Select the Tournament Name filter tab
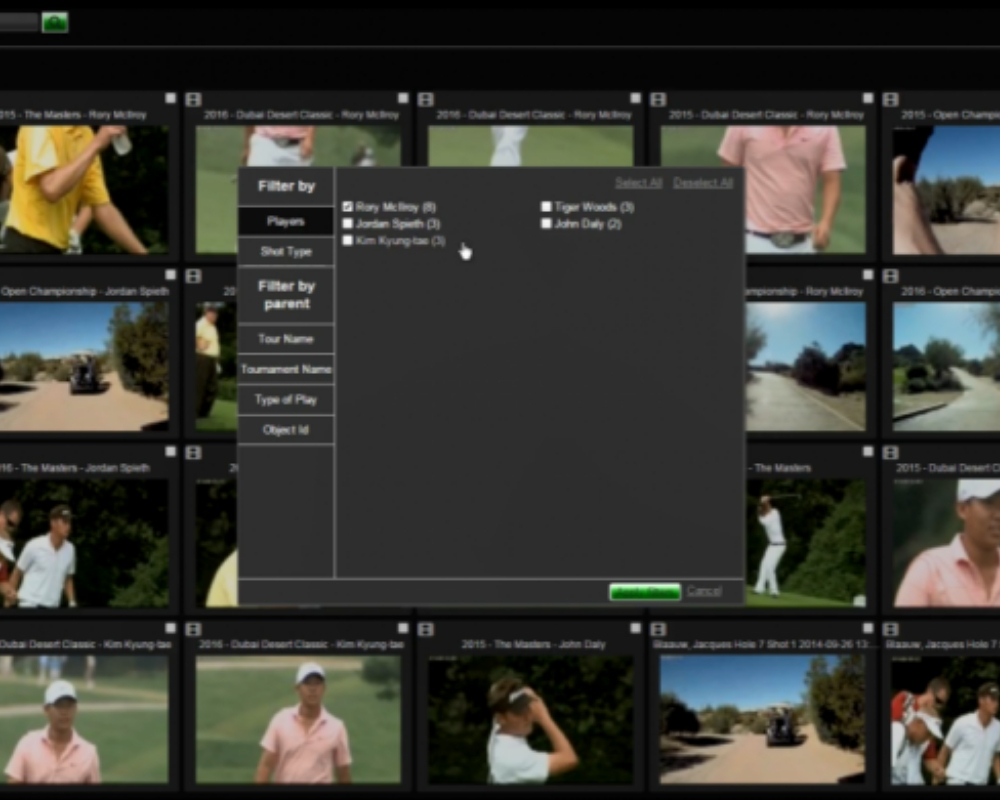The image size is (1000, 800). [286, 369]
